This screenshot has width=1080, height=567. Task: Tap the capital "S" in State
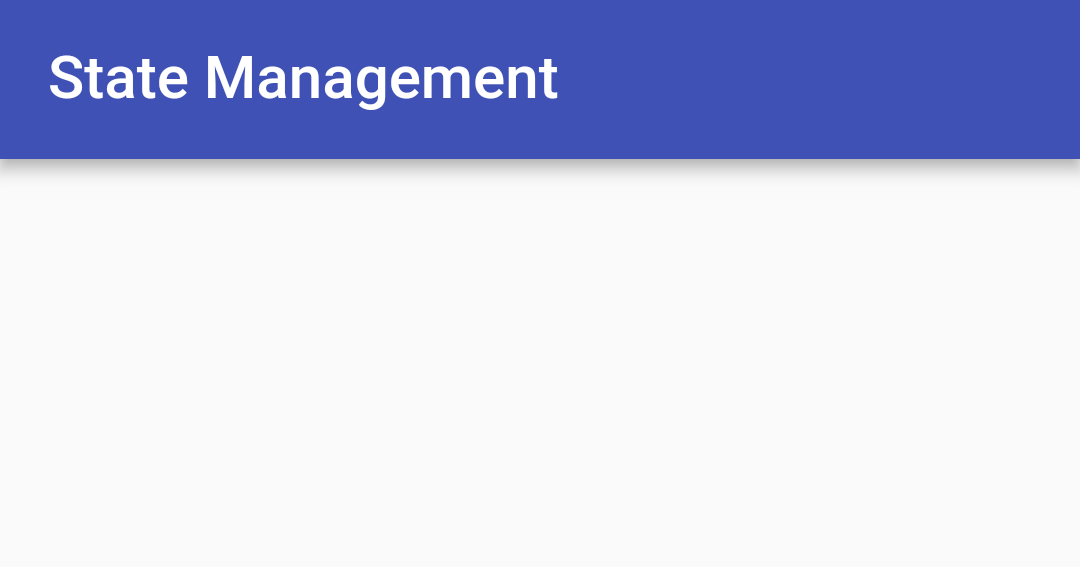pos(65,78)
